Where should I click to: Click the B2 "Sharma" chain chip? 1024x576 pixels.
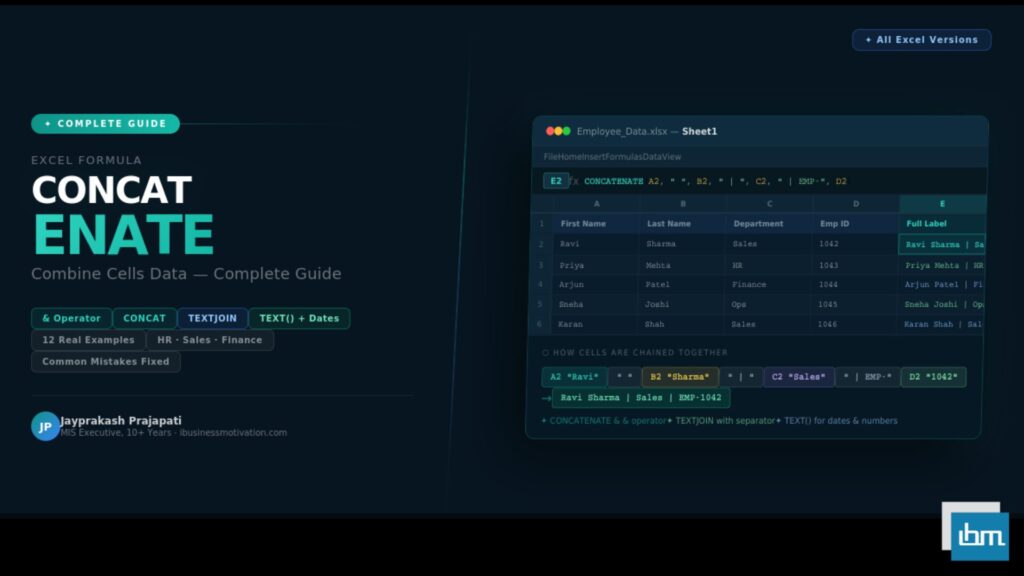(x=680, y=377)
